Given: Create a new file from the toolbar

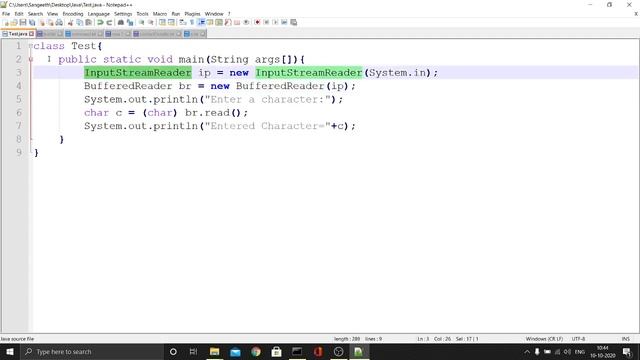Looking at the screenshot, I should pos(6,22).
